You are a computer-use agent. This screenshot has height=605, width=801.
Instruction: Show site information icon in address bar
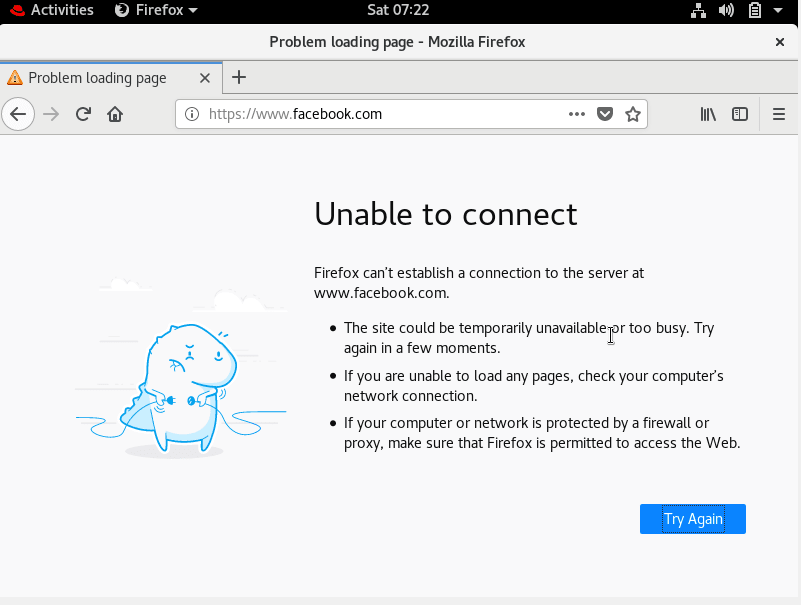point(192,114)
